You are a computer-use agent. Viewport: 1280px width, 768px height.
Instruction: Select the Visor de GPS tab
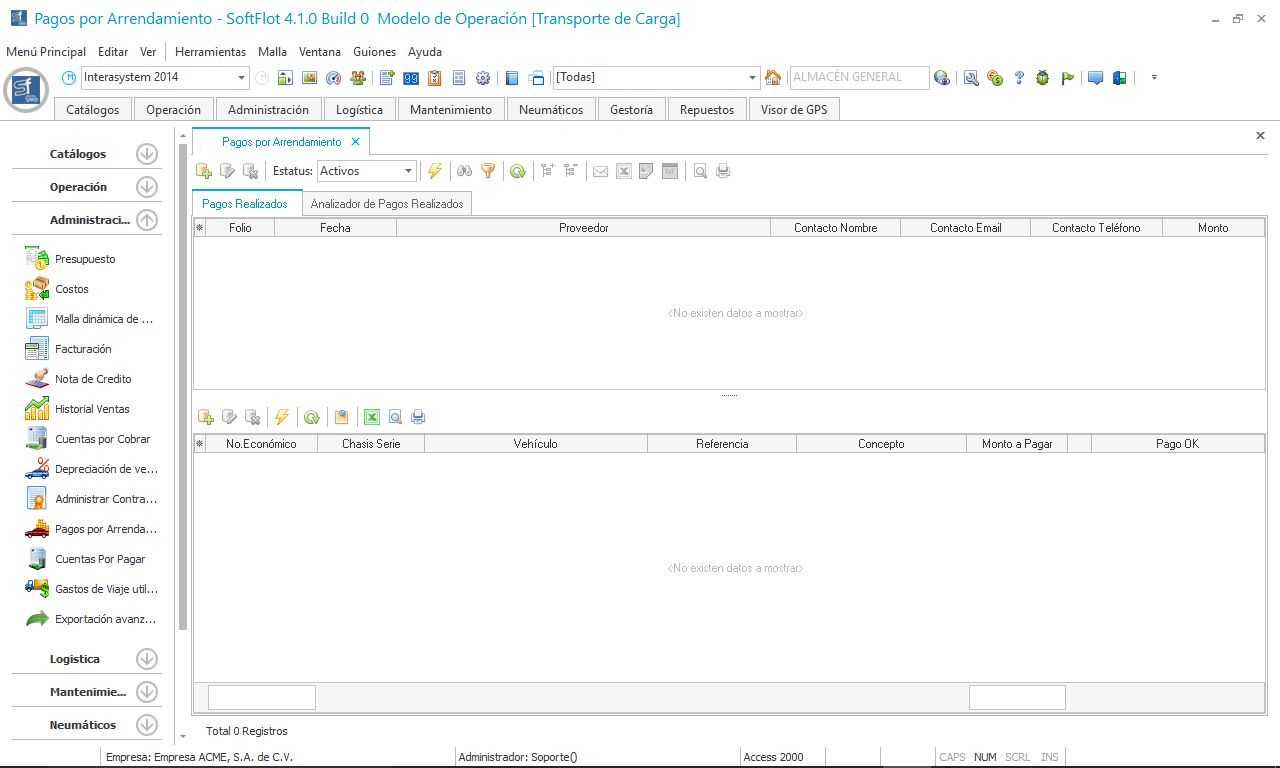tap(794, 110)
